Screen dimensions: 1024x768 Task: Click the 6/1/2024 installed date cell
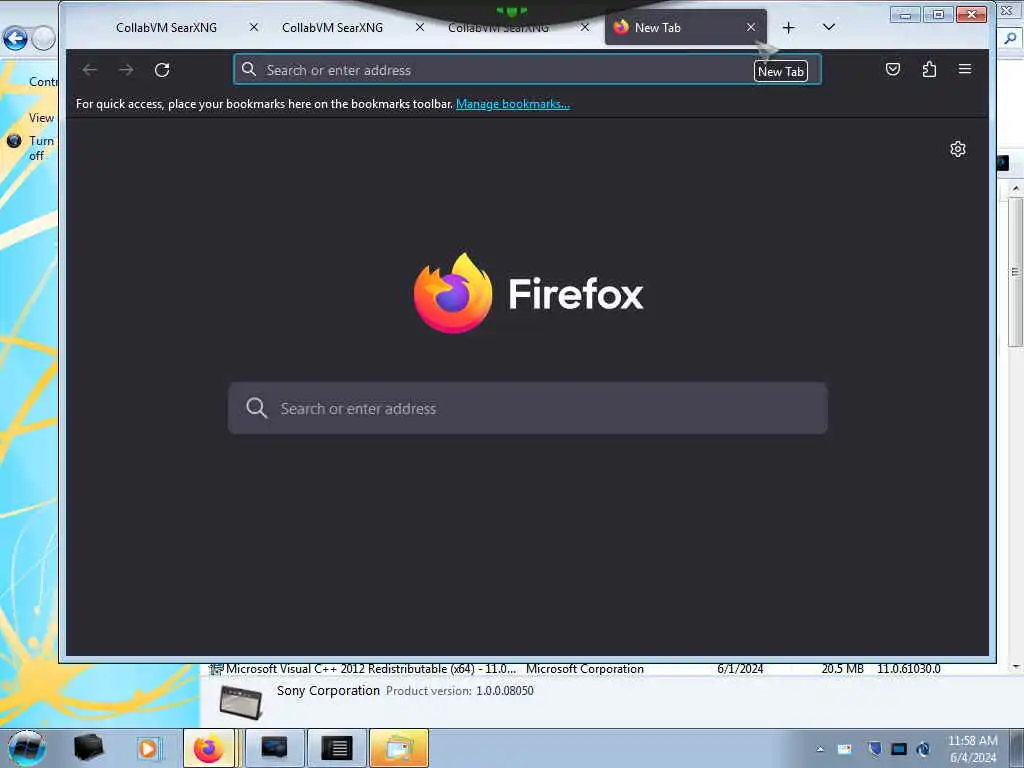740,669
